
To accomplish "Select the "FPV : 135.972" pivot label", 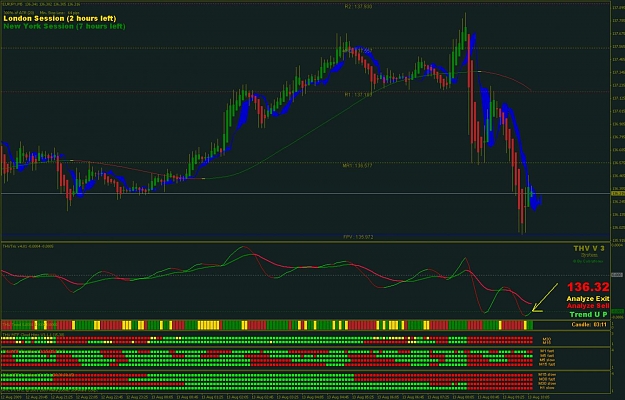I will 358,237.
